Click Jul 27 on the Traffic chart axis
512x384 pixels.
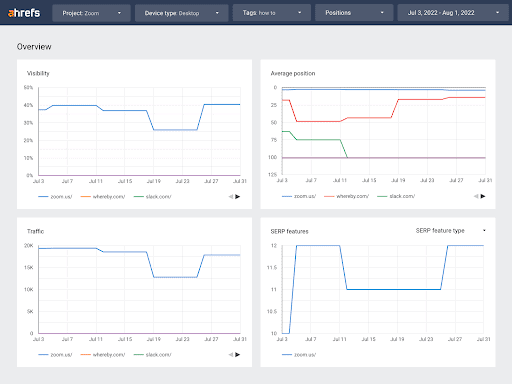tap(211, 339)
